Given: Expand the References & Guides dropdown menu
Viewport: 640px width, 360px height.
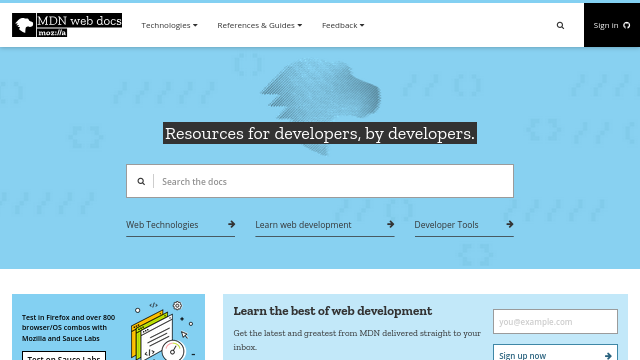Looking at the screenshot, I should pos(260,25).
